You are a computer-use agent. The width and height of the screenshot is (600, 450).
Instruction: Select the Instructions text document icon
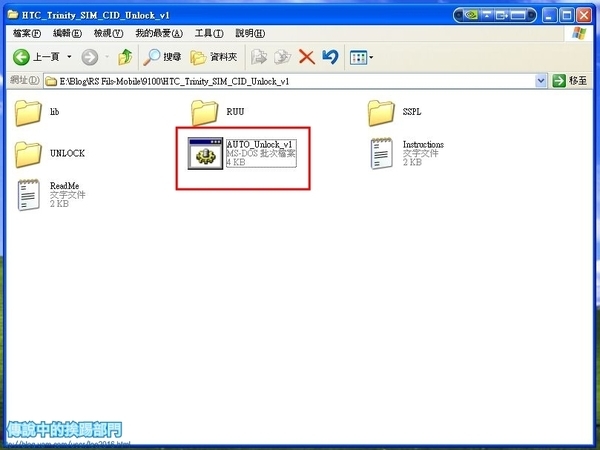click(x=382, y=153)
